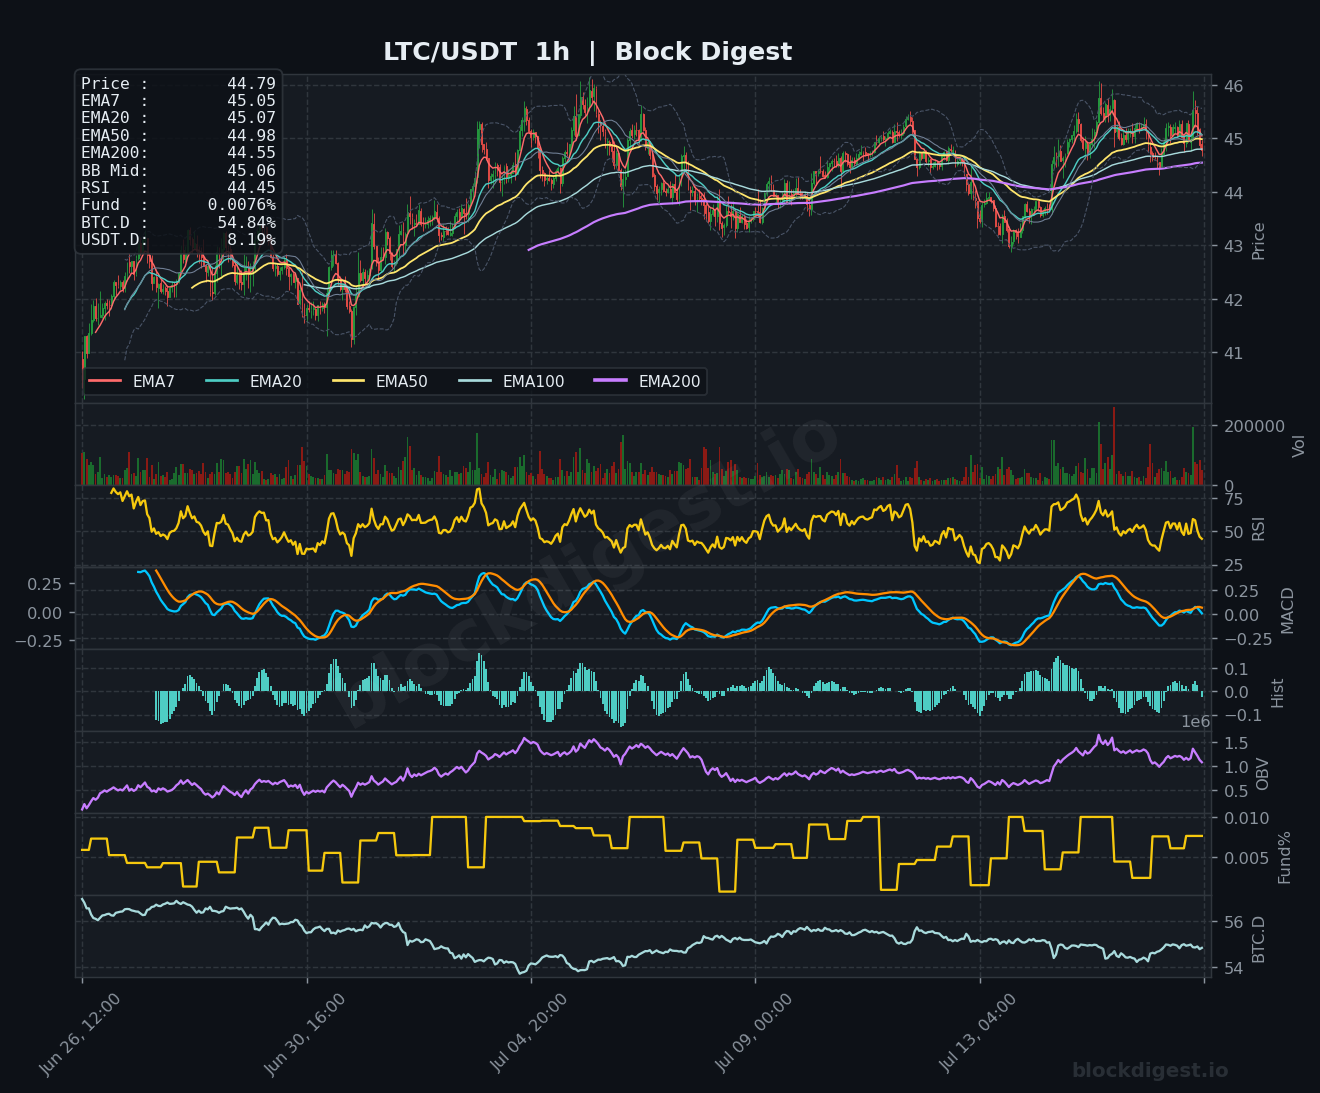The width and height of the screenshot is (1320, 1093).
Task: Click the 75 RSI axis tick
Action: pos(1233,499)
